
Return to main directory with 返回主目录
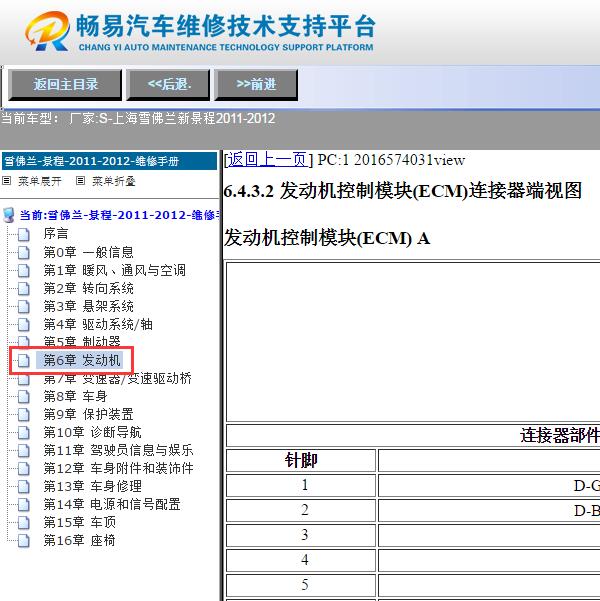[65, 85]
